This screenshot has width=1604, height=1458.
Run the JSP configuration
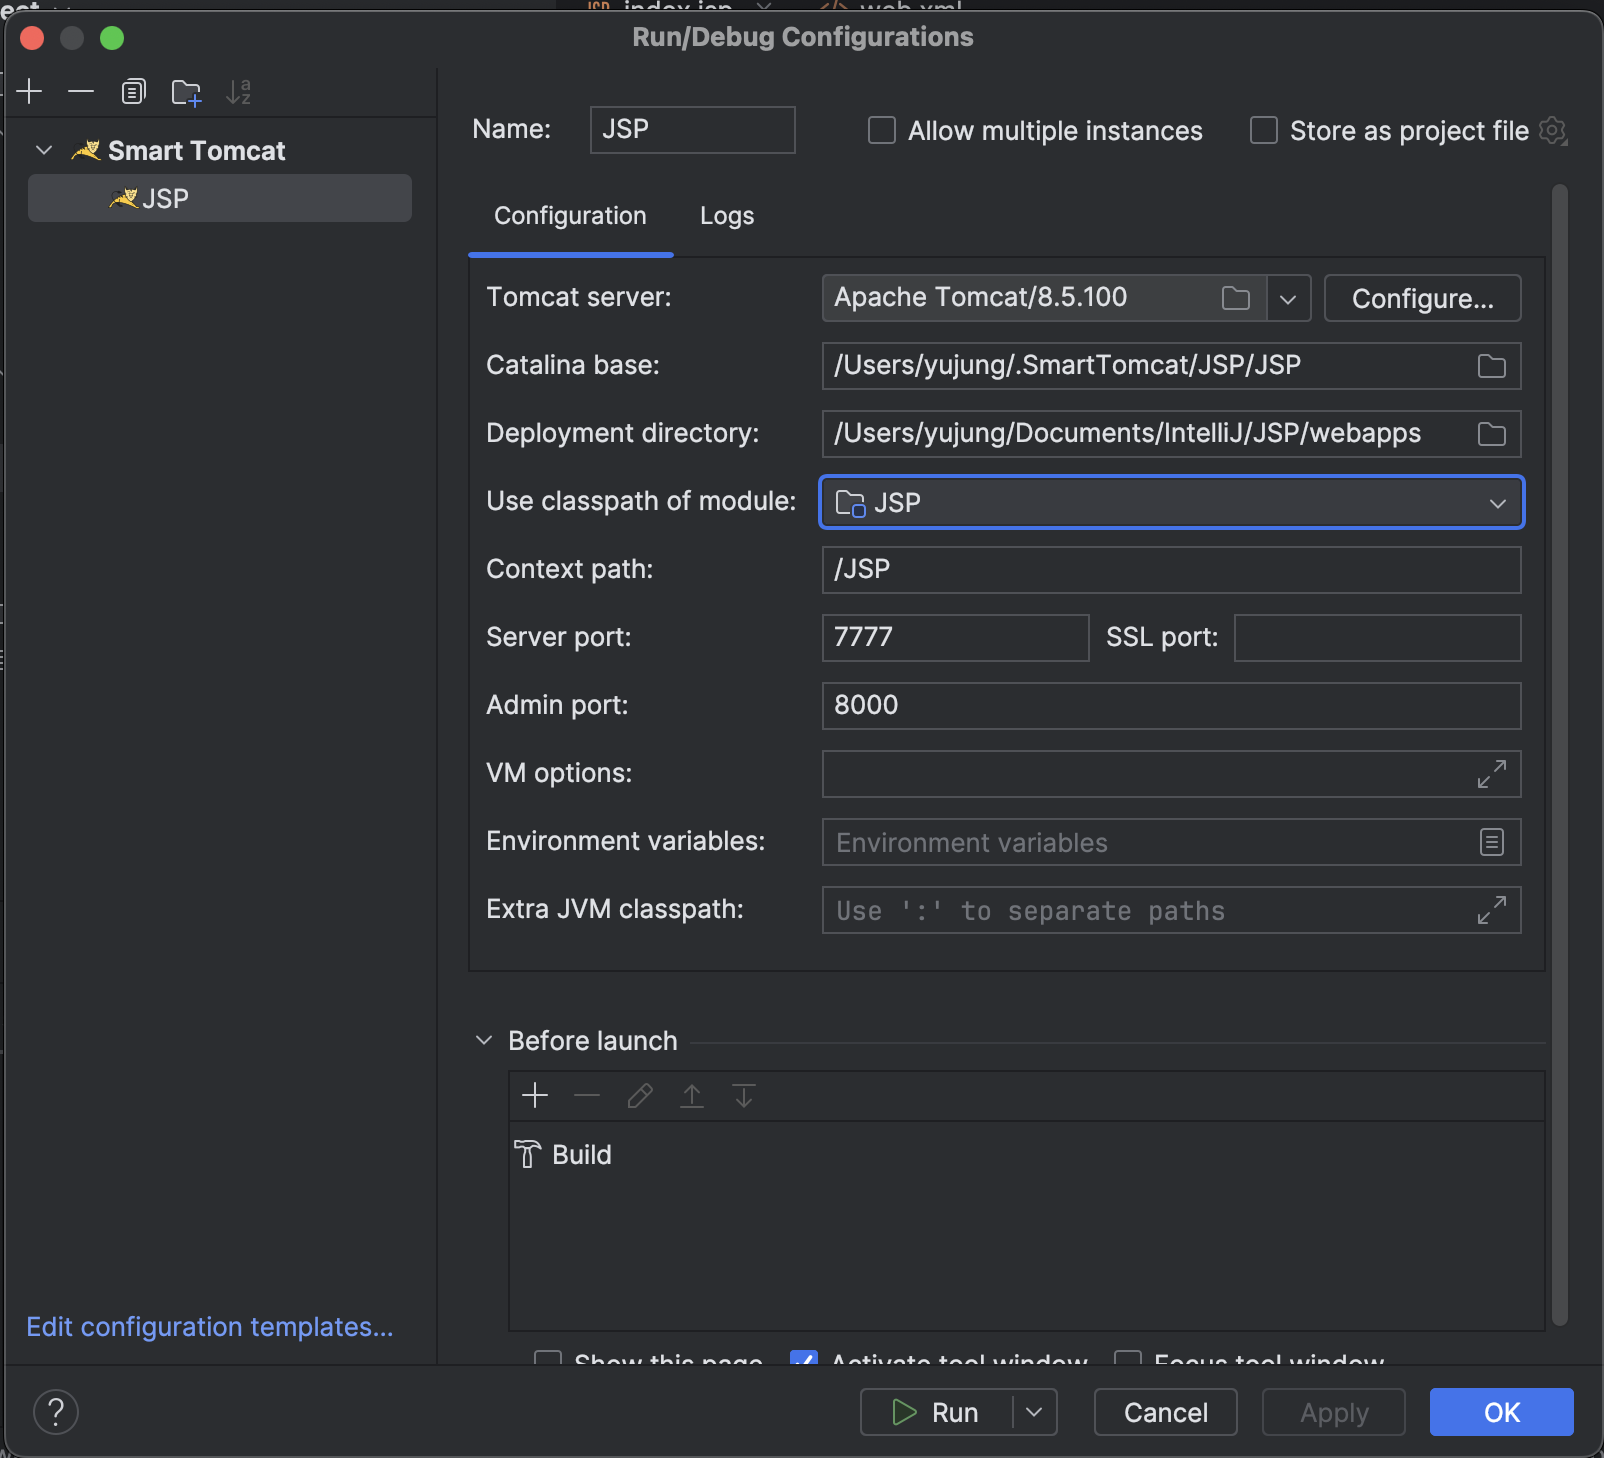[x=936, y=1412]
